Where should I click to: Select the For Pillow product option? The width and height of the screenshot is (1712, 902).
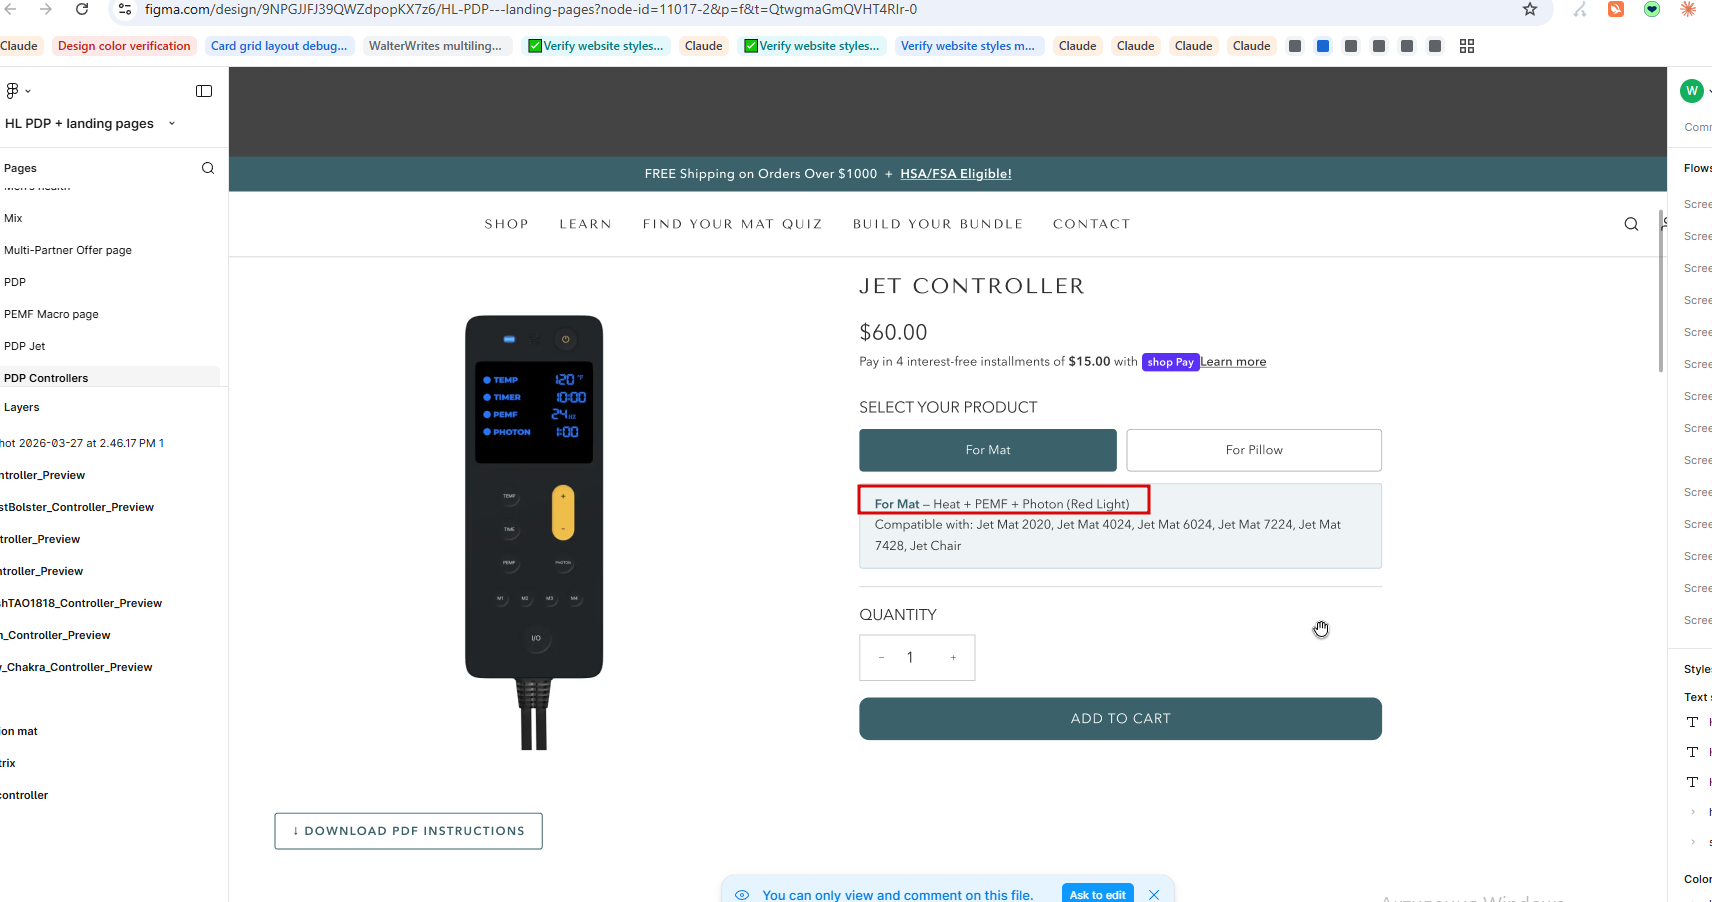[1254, 450]
